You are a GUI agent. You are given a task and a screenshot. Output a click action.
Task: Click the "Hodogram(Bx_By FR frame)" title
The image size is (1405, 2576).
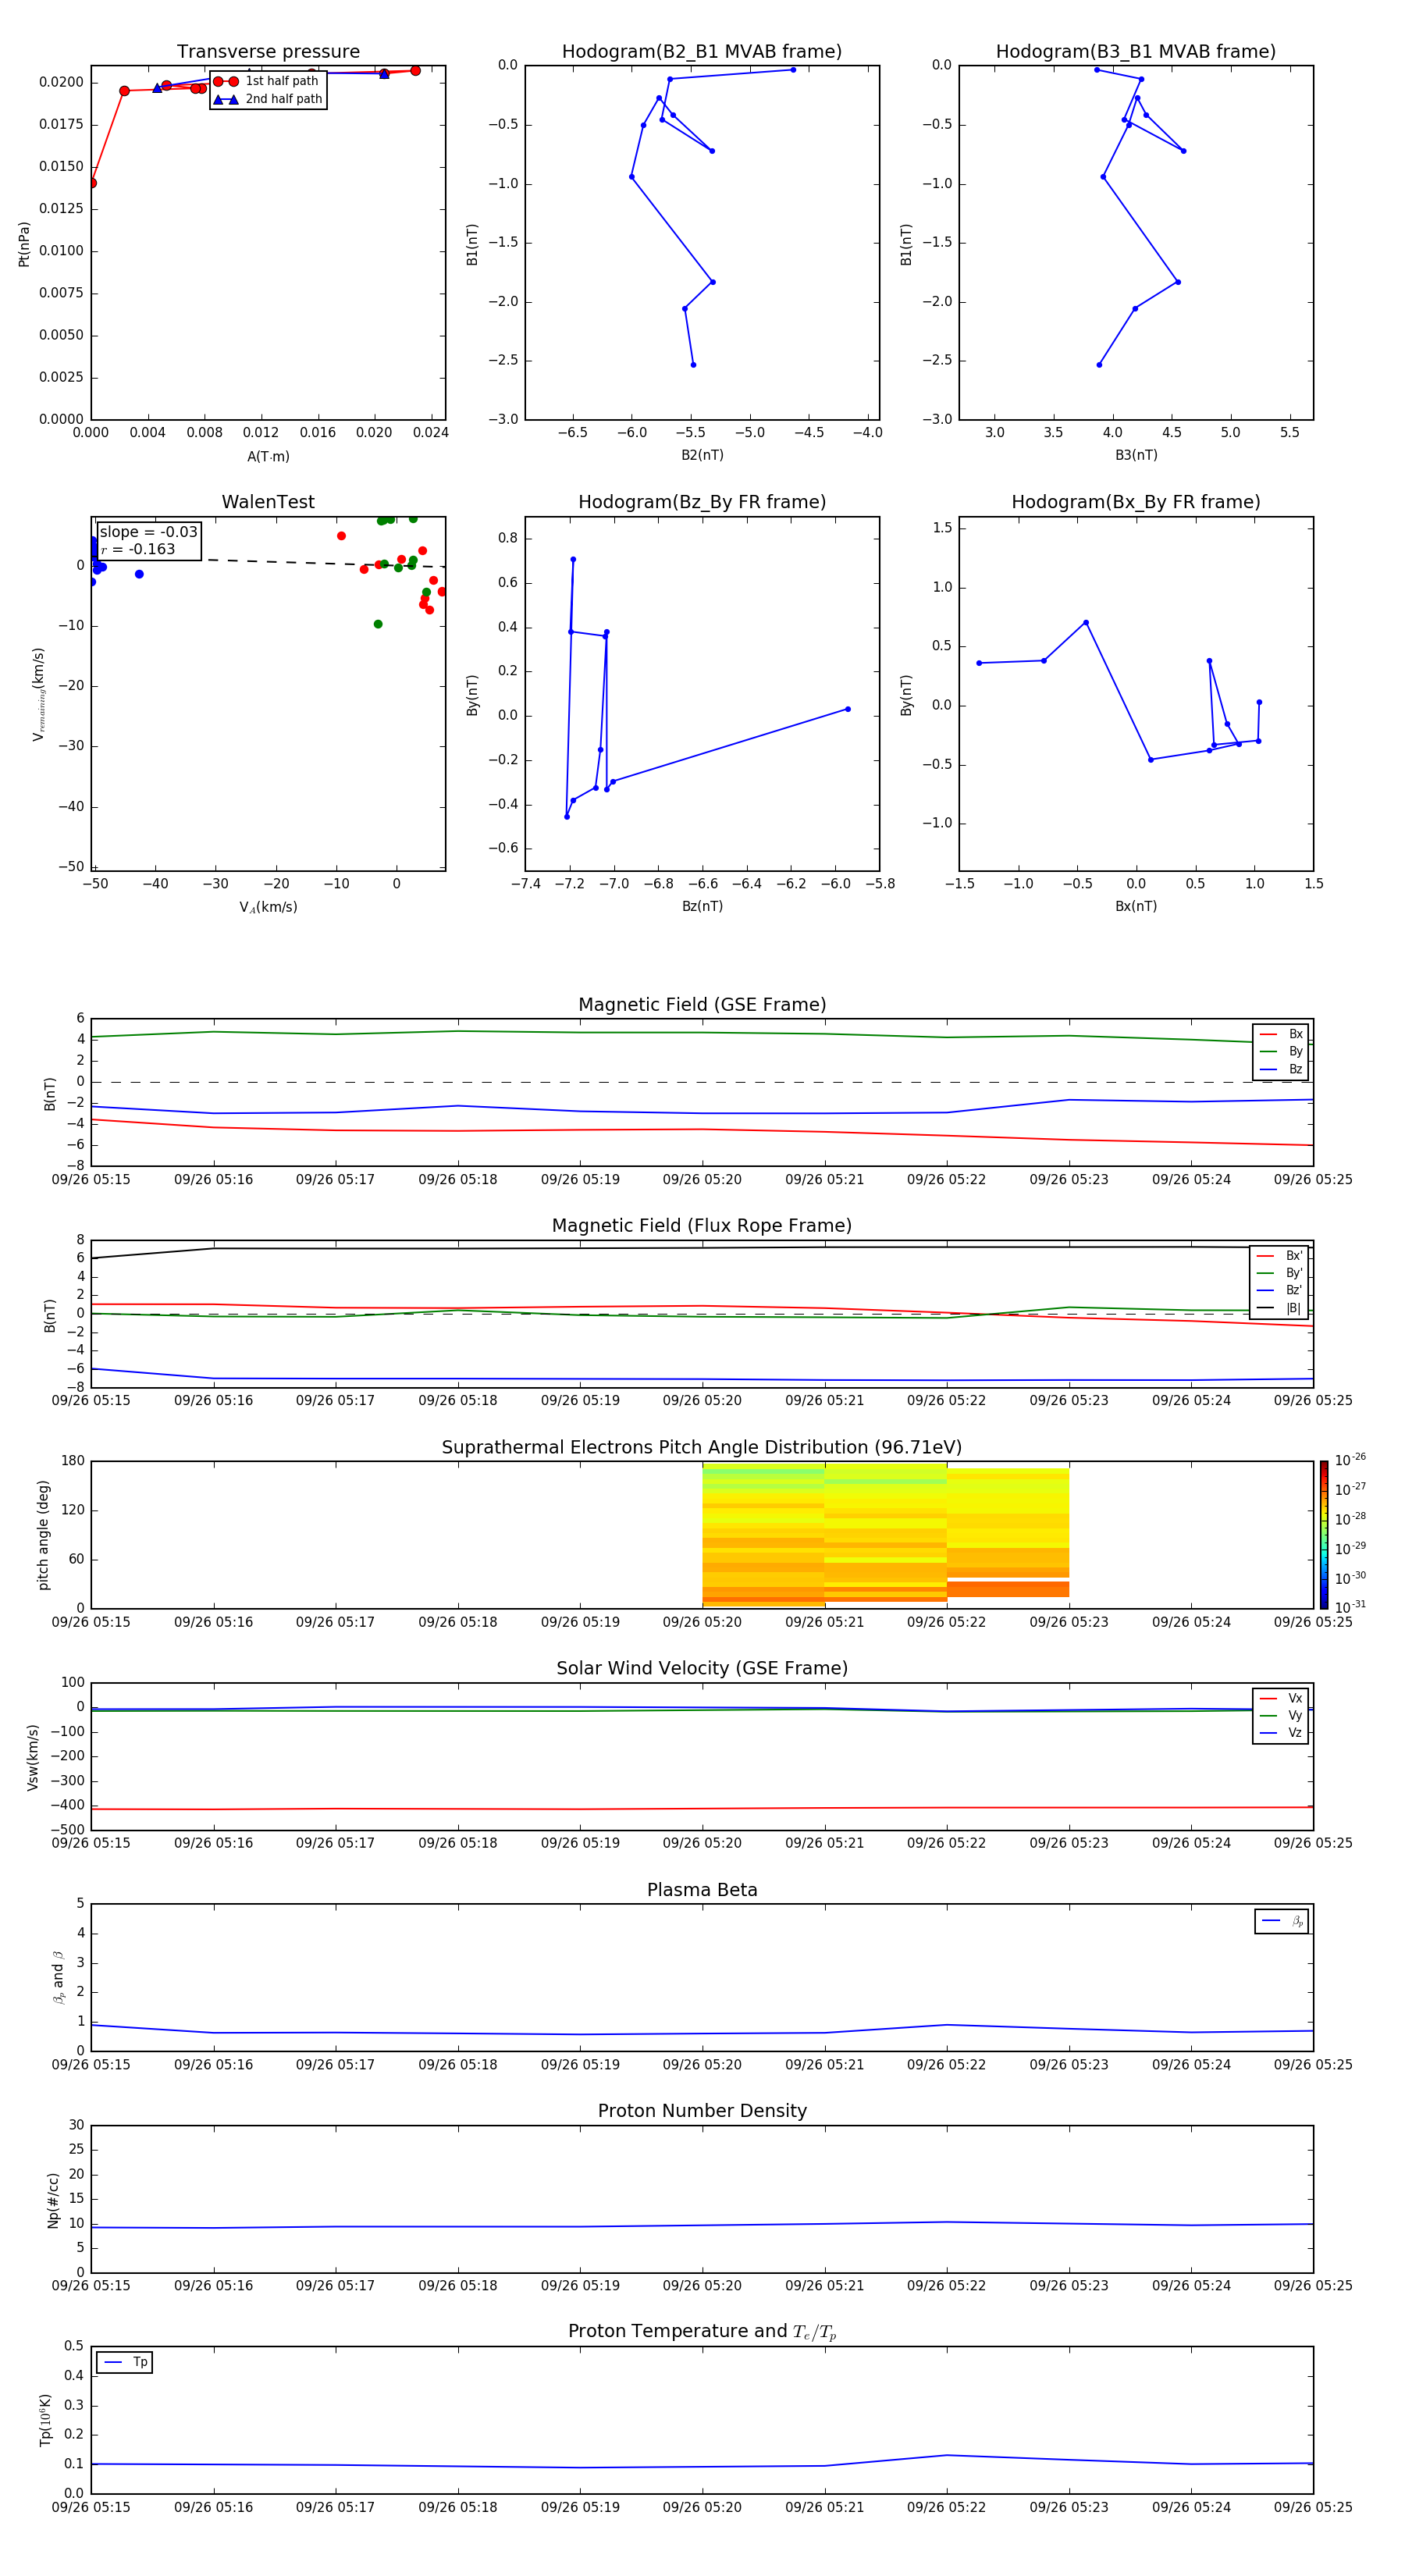click(1136, 502)
